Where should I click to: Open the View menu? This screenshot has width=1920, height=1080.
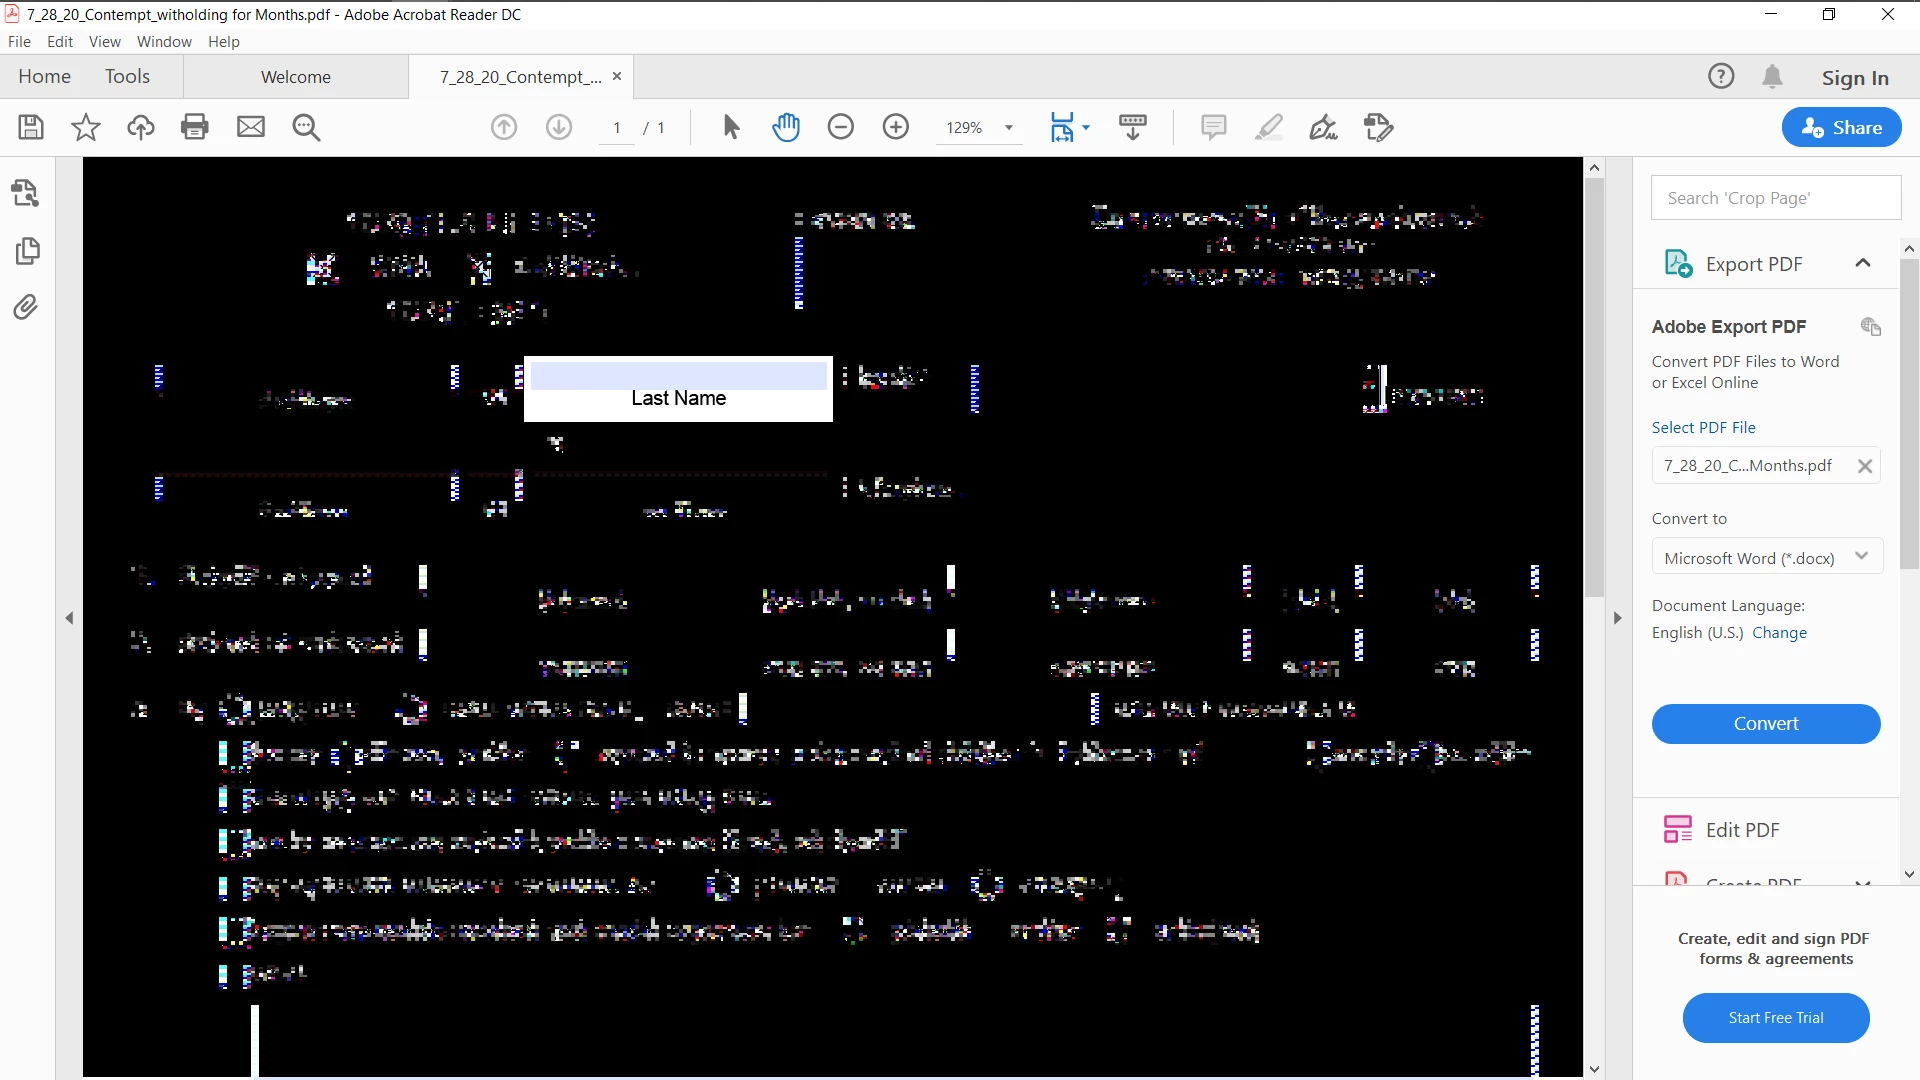pos(104,42)
